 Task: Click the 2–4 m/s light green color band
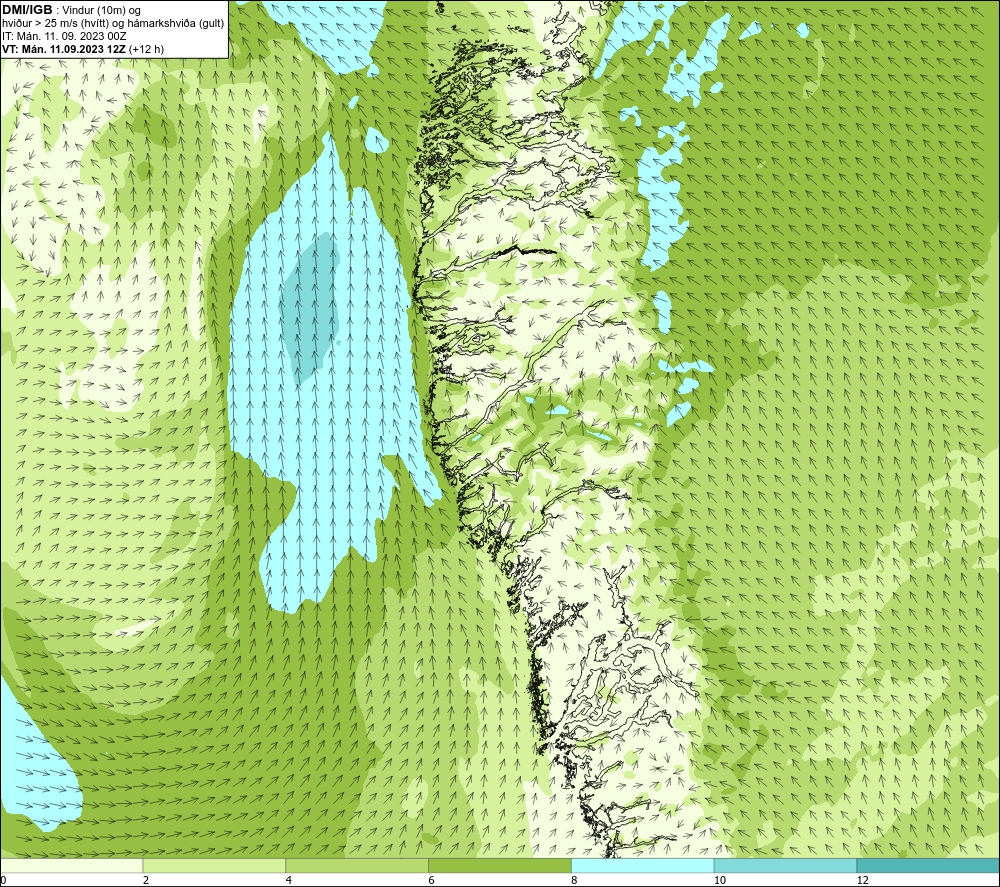[x=214, y=866]
